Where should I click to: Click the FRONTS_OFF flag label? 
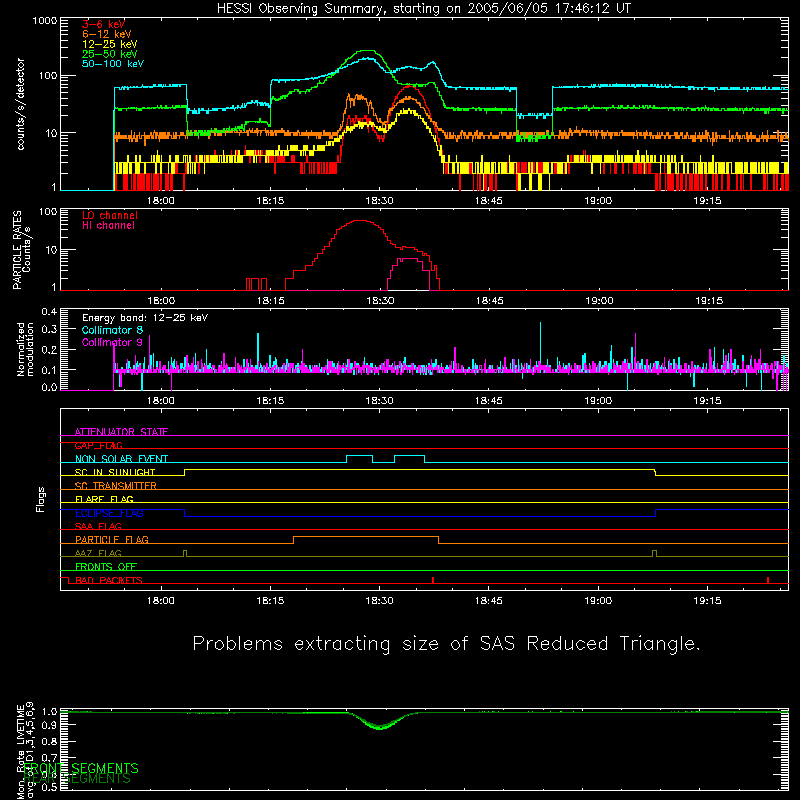click(x=106, y=567)
